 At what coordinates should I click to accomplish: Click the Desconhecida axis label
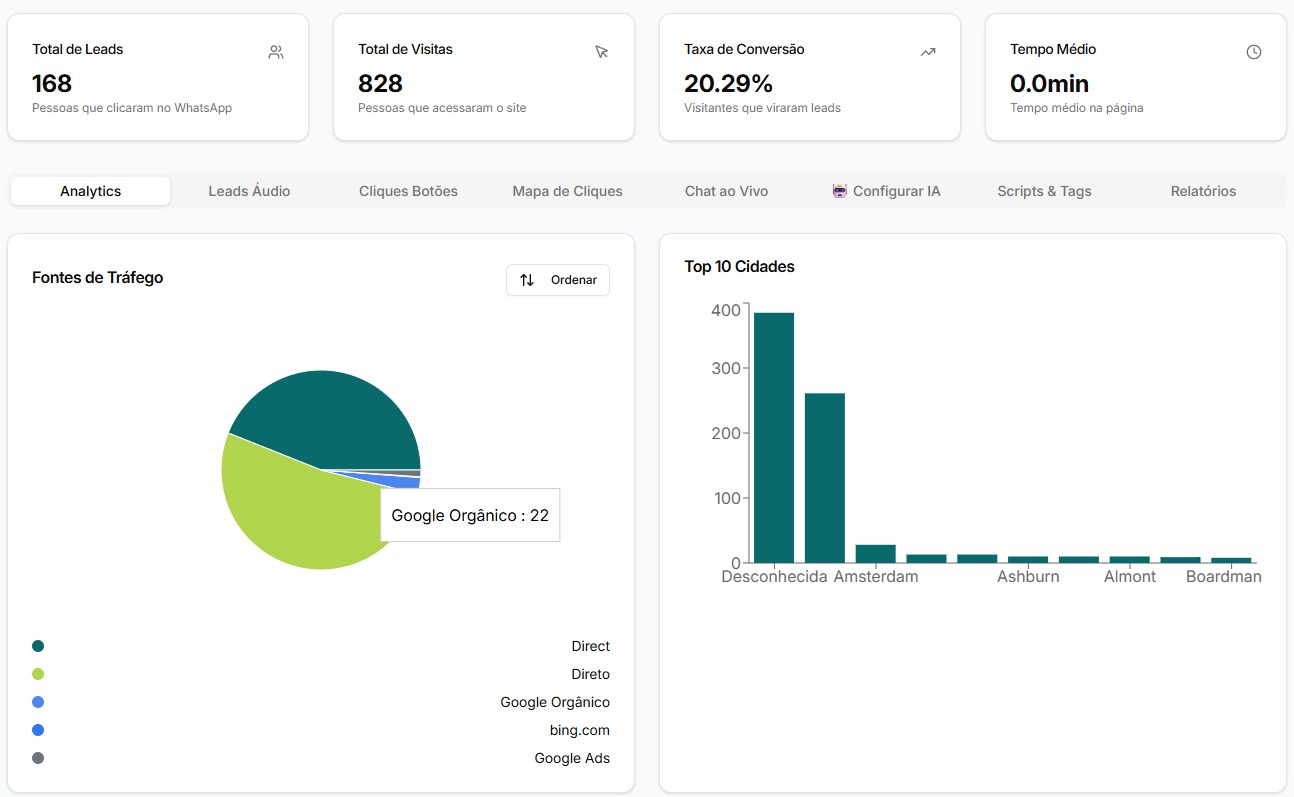(774, 577)
